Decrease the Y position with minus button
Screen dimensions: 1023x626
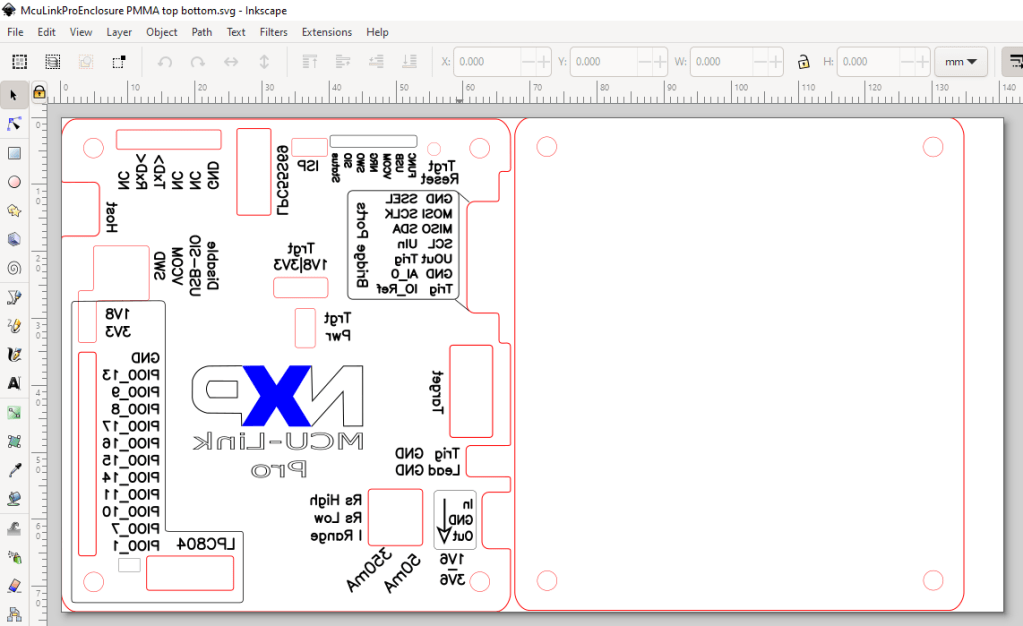coord(645,62)
